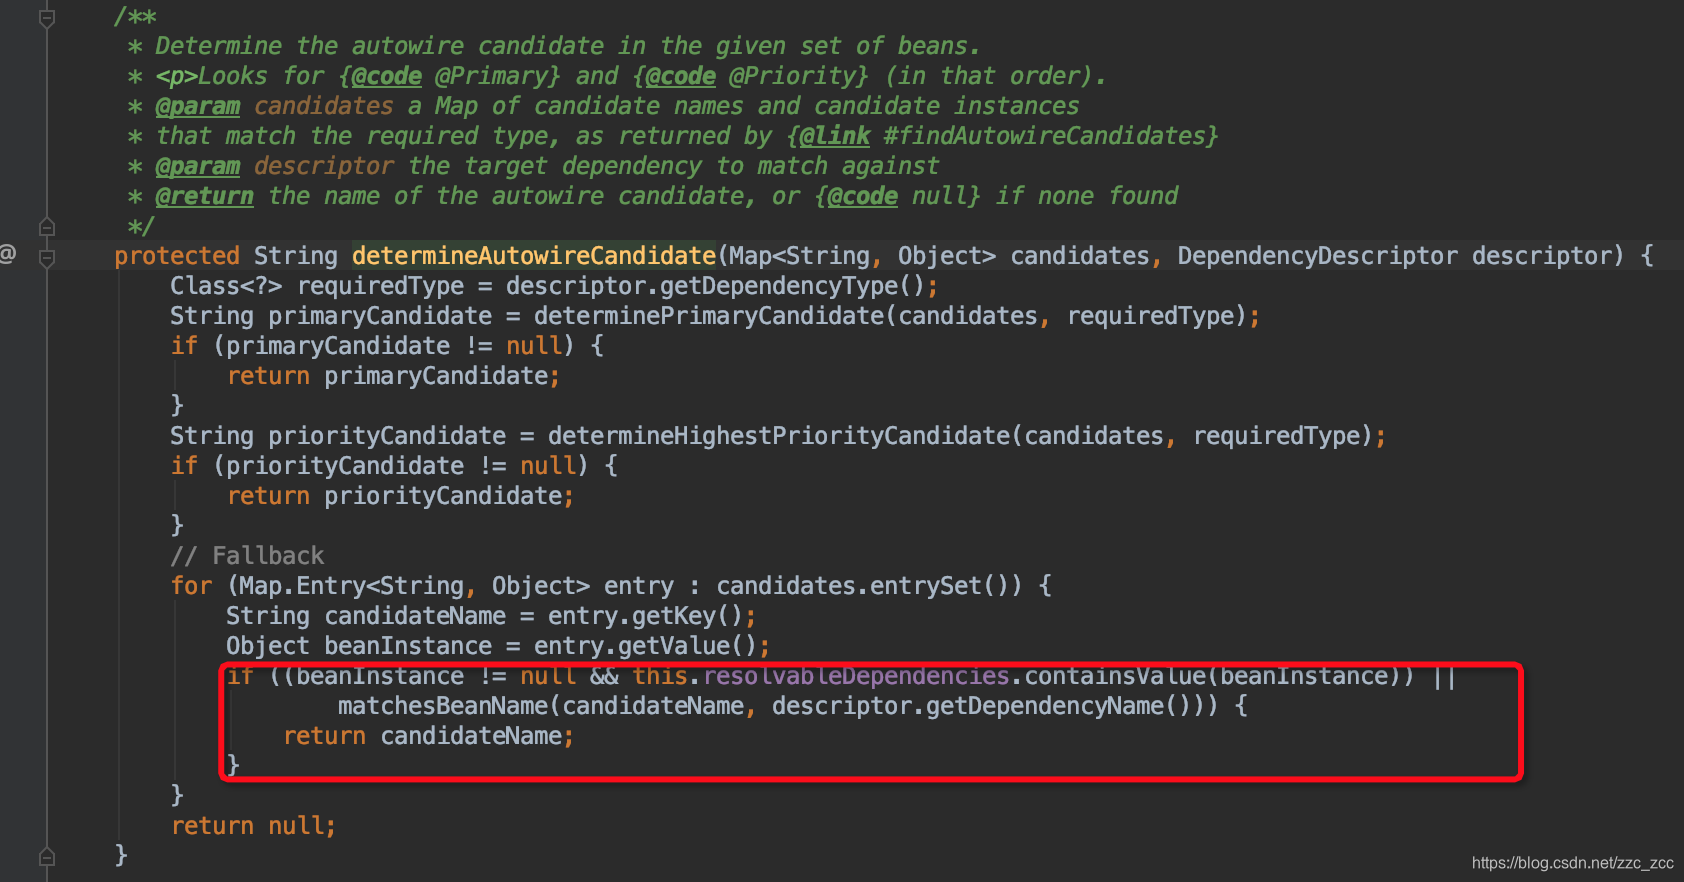1684x882 pixels.
Task: Click the resolvableDependencies field reference
Action: coord(856,676)
